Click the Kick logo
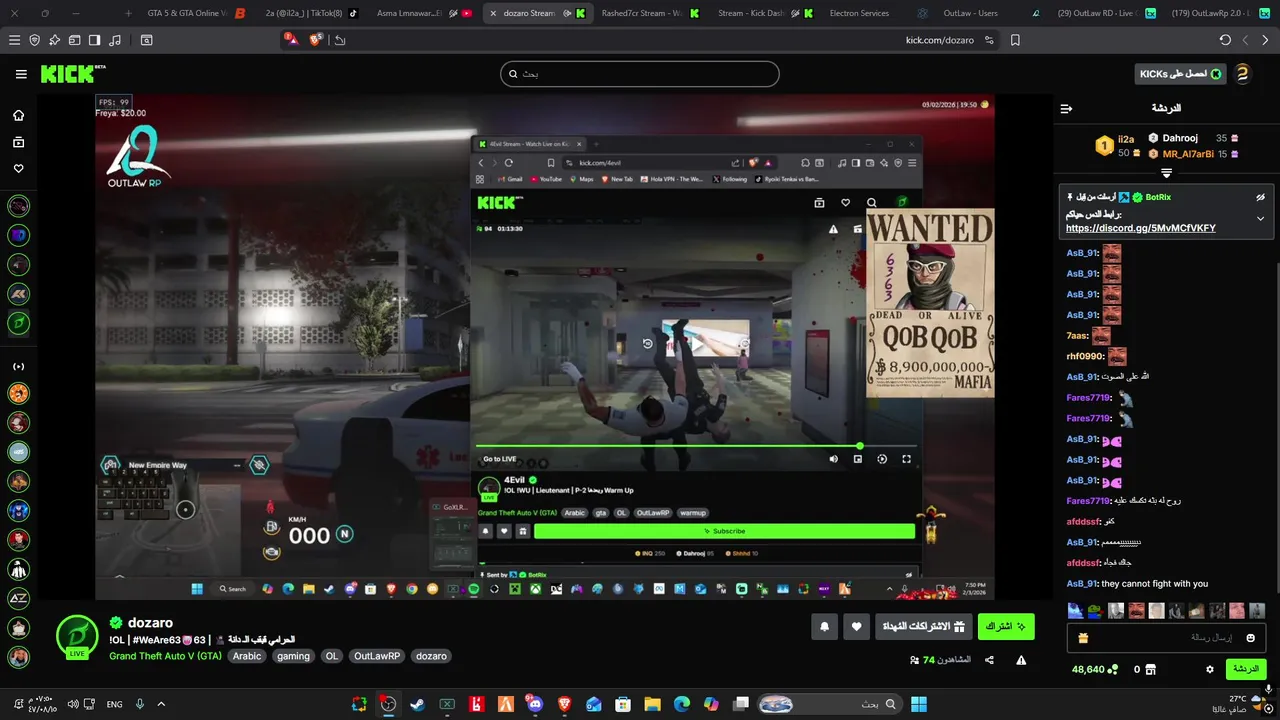The width and height of the screenshot is (1280, 720). tap(72, 74)
